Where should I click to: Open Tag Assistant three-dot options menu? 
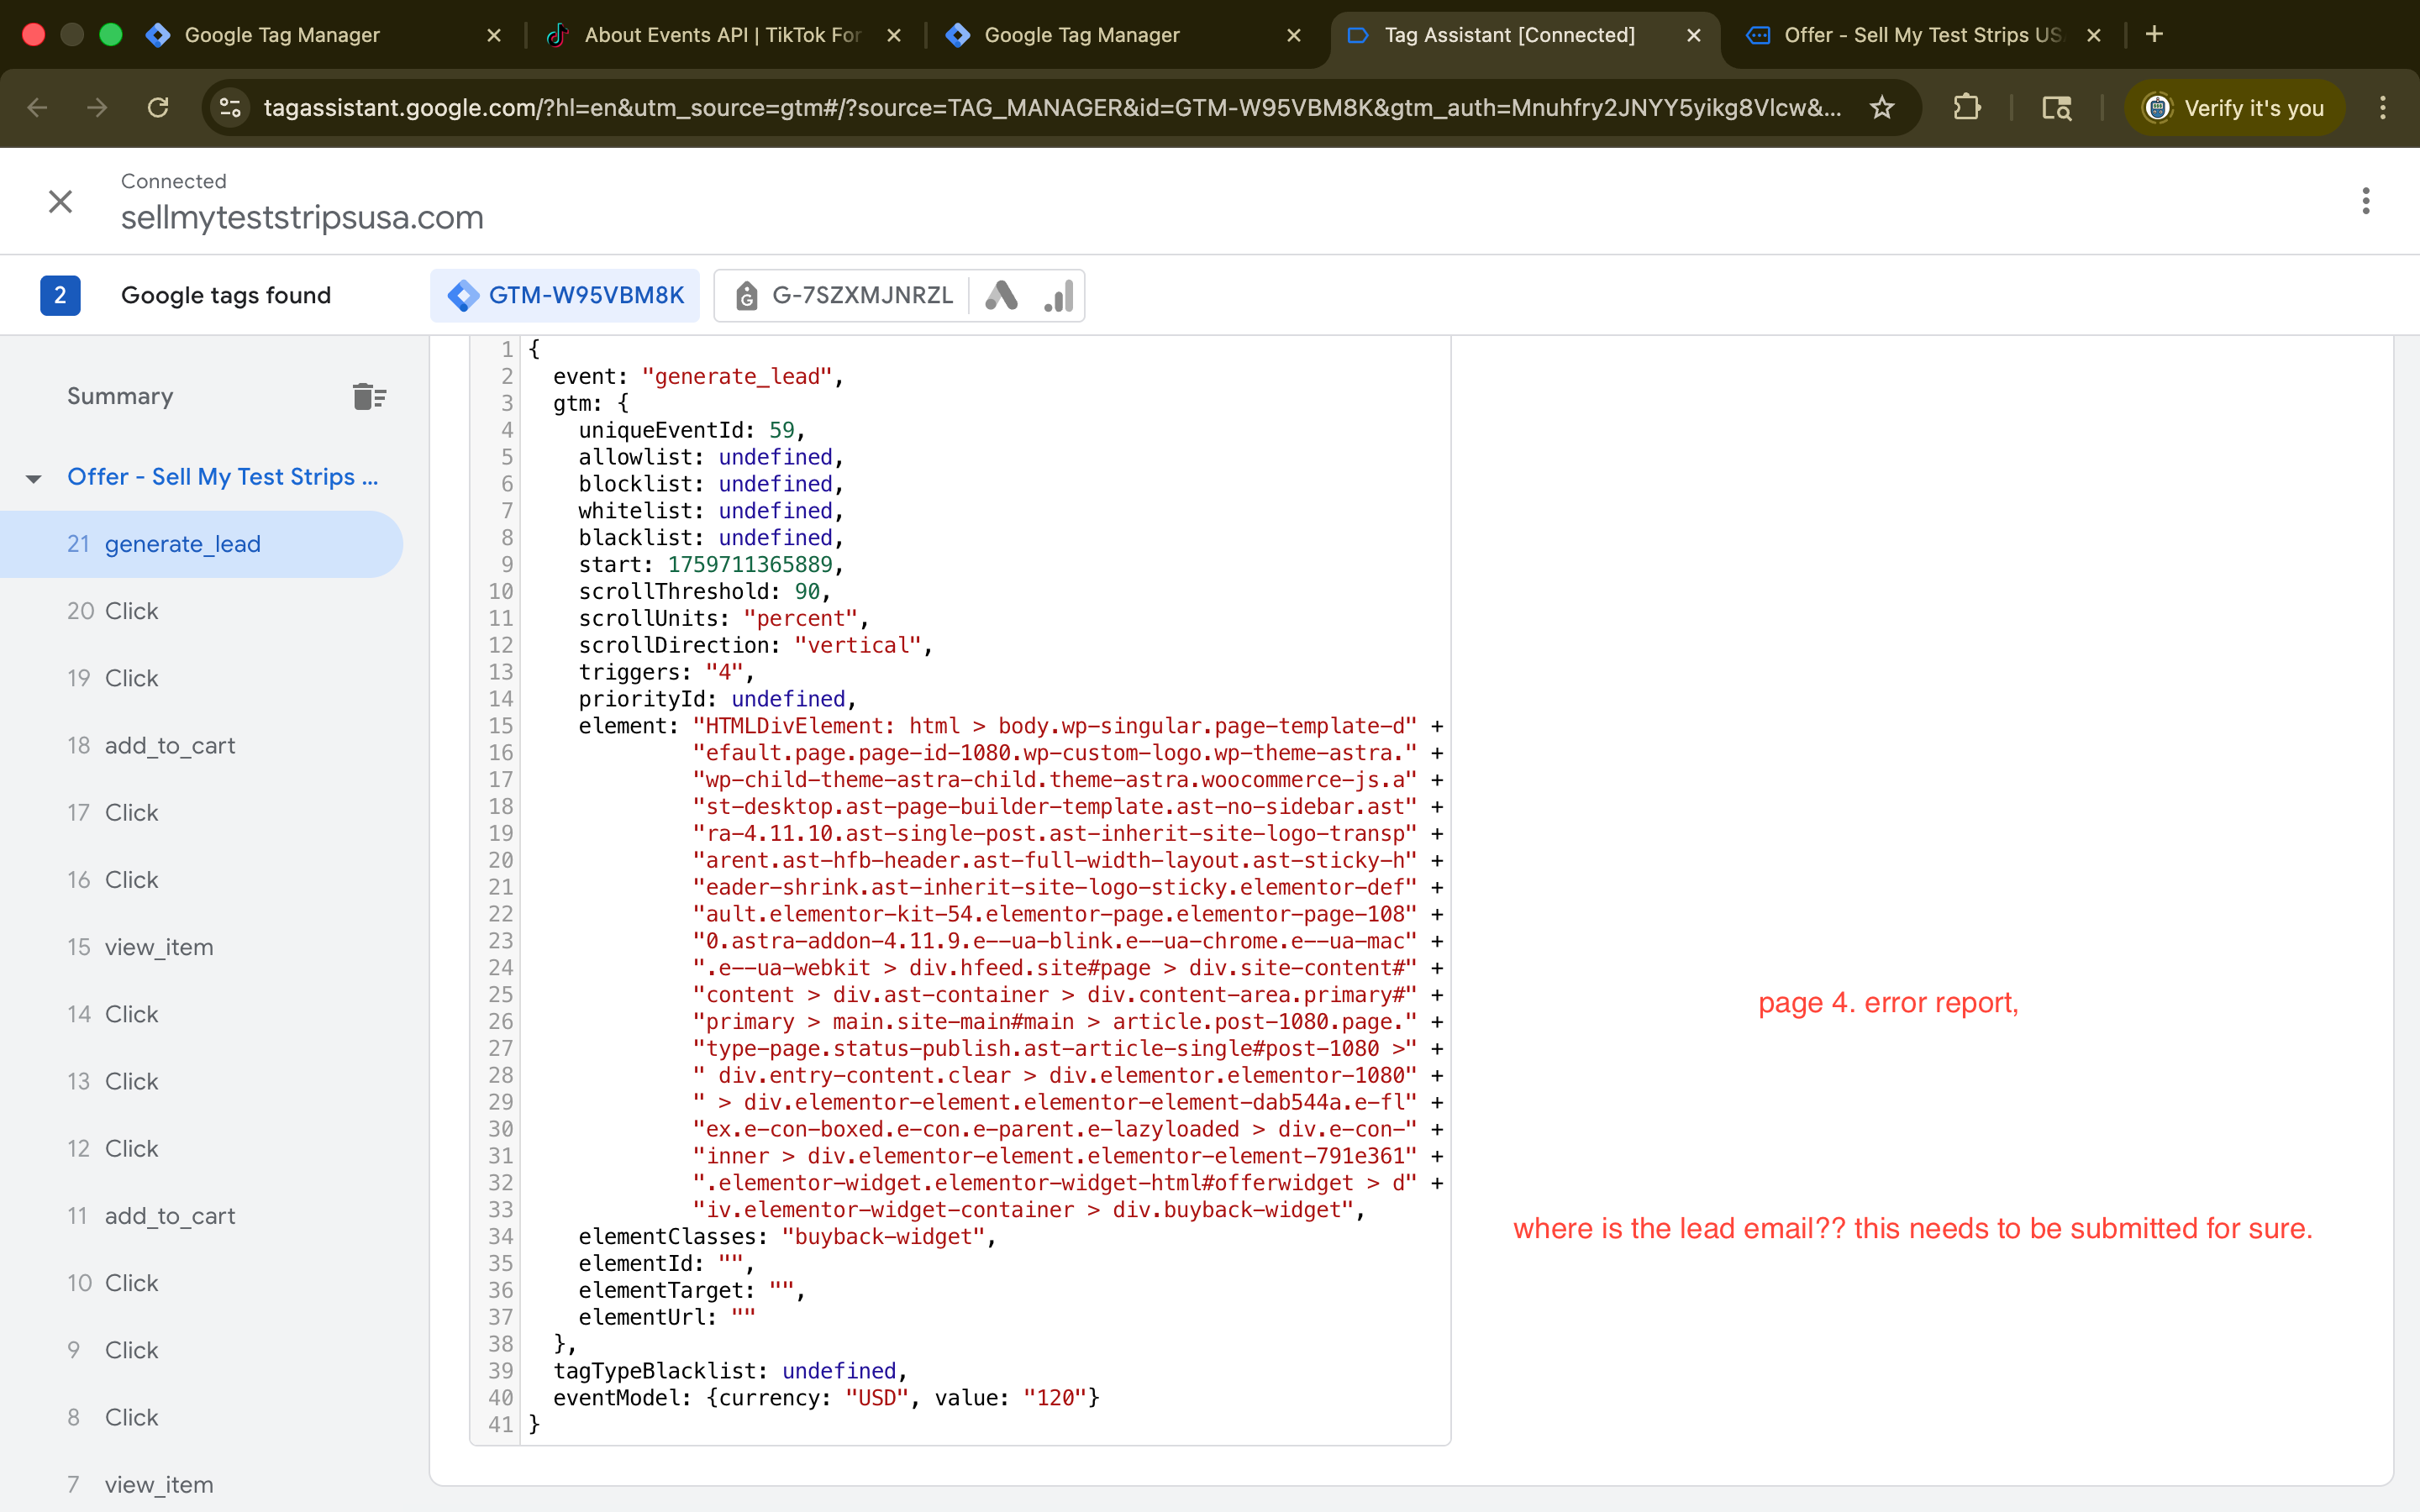2365,201
